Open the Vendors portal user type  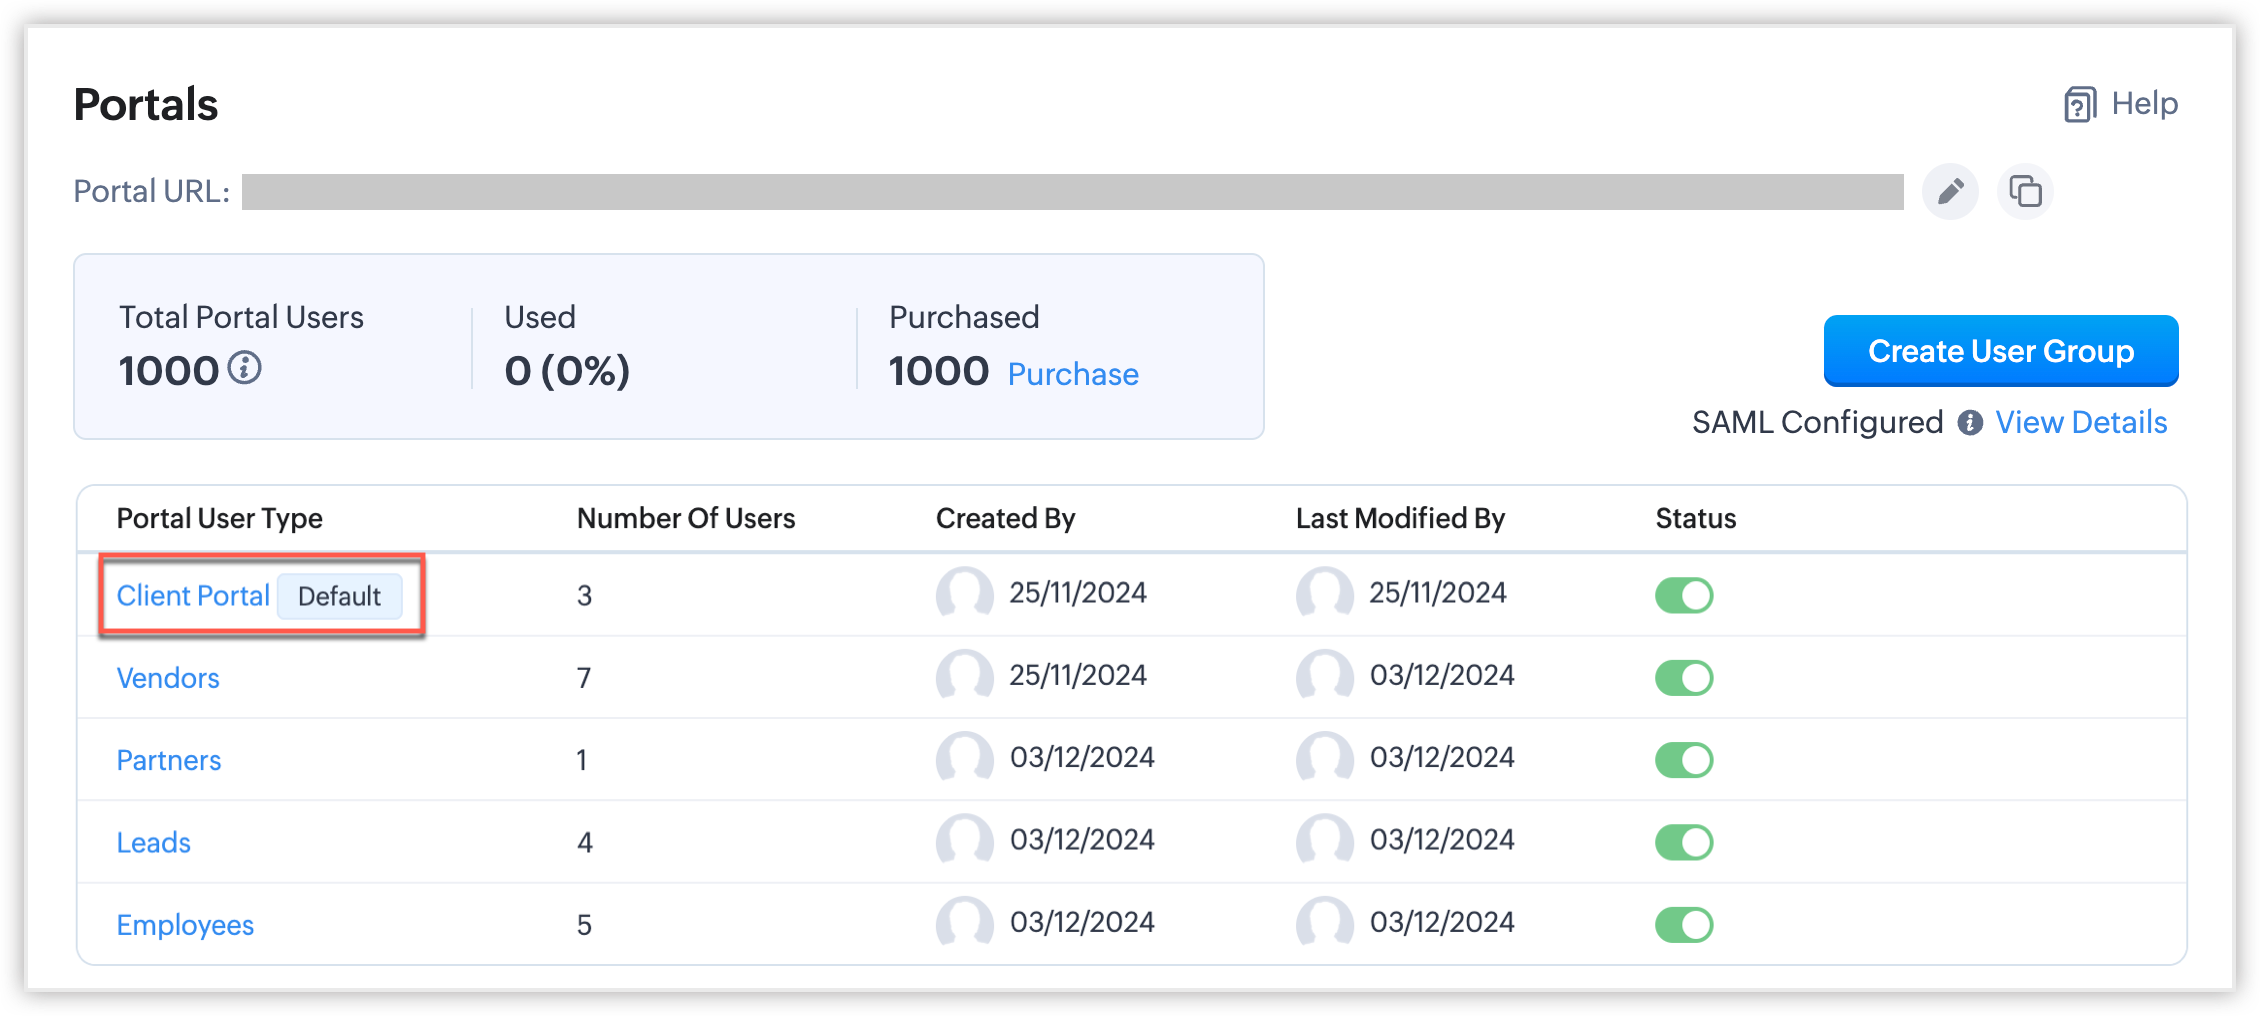(168, 678)
